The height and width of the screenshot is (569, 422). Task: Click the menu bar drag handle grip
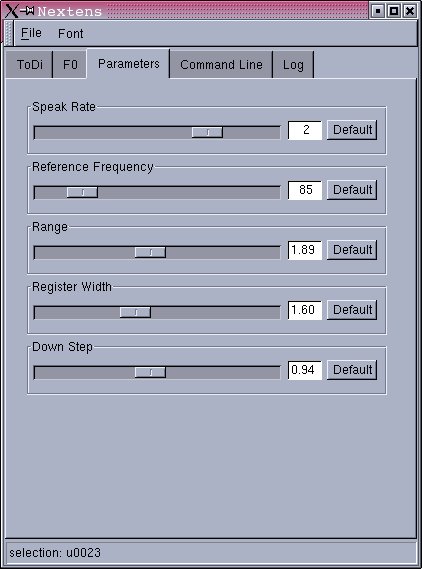[x=9, y=33]
